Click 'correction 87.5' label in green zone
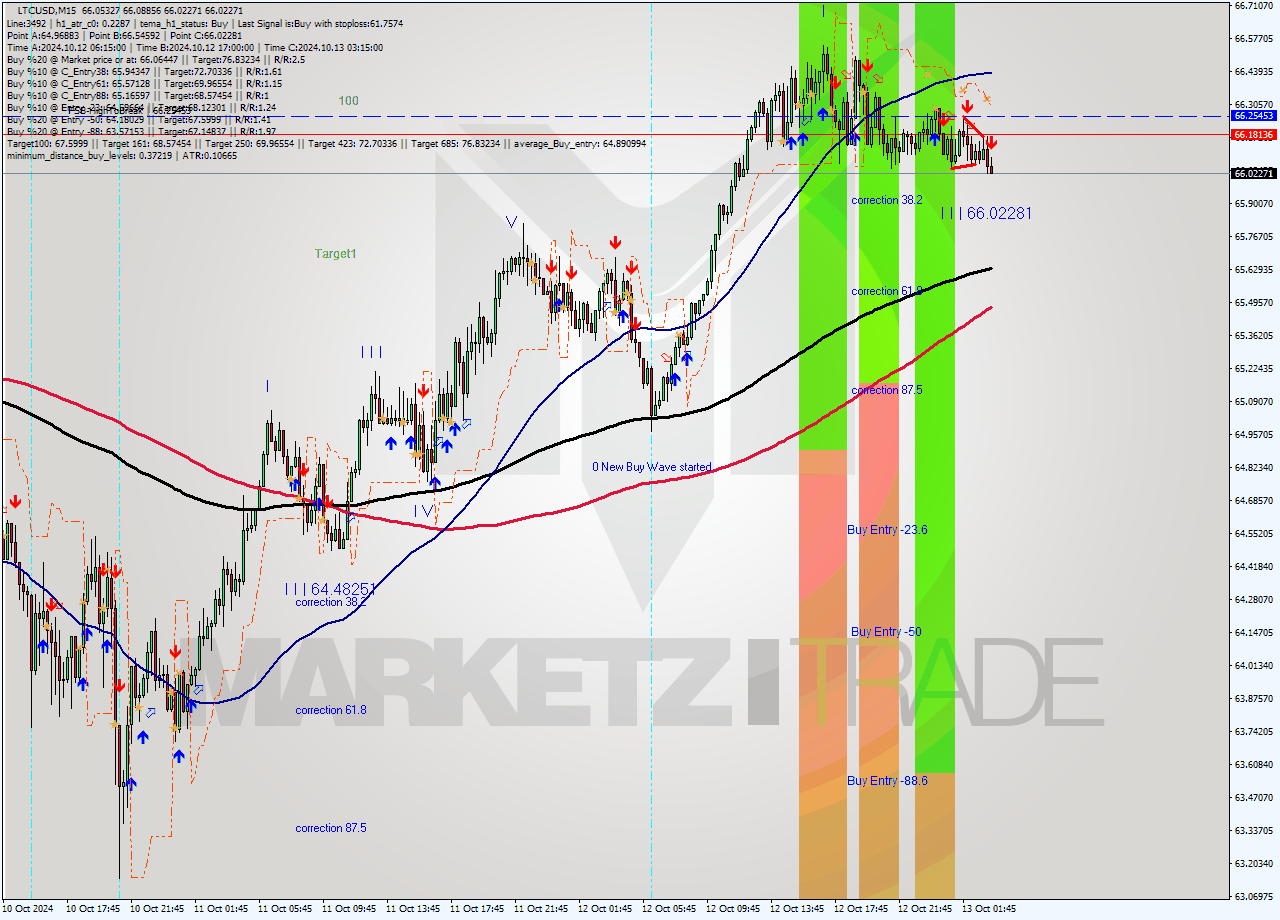 tap(887, 390)
